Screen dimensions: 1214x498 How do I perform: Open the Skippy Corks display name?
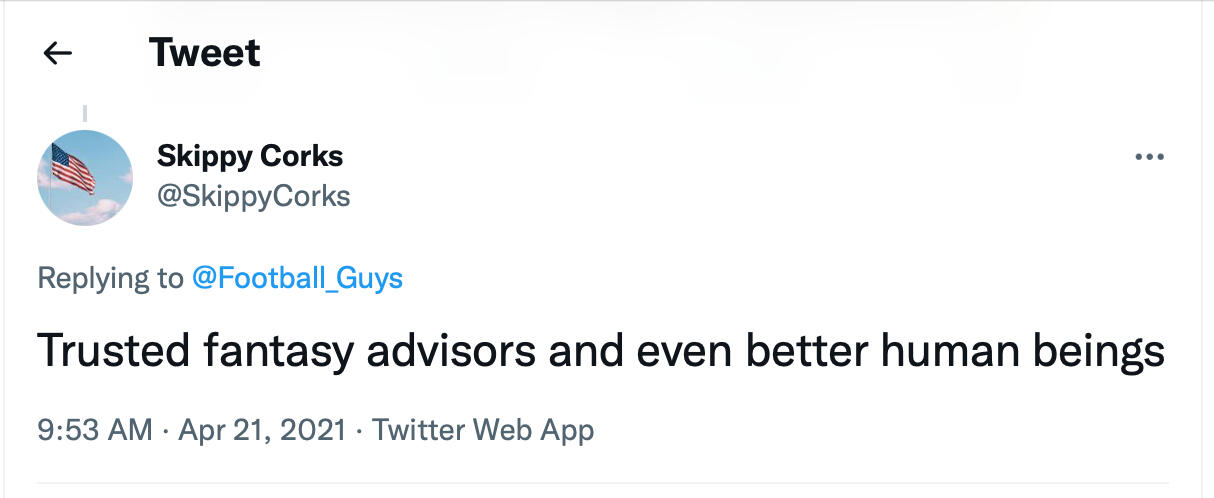[x=249, y=156]
